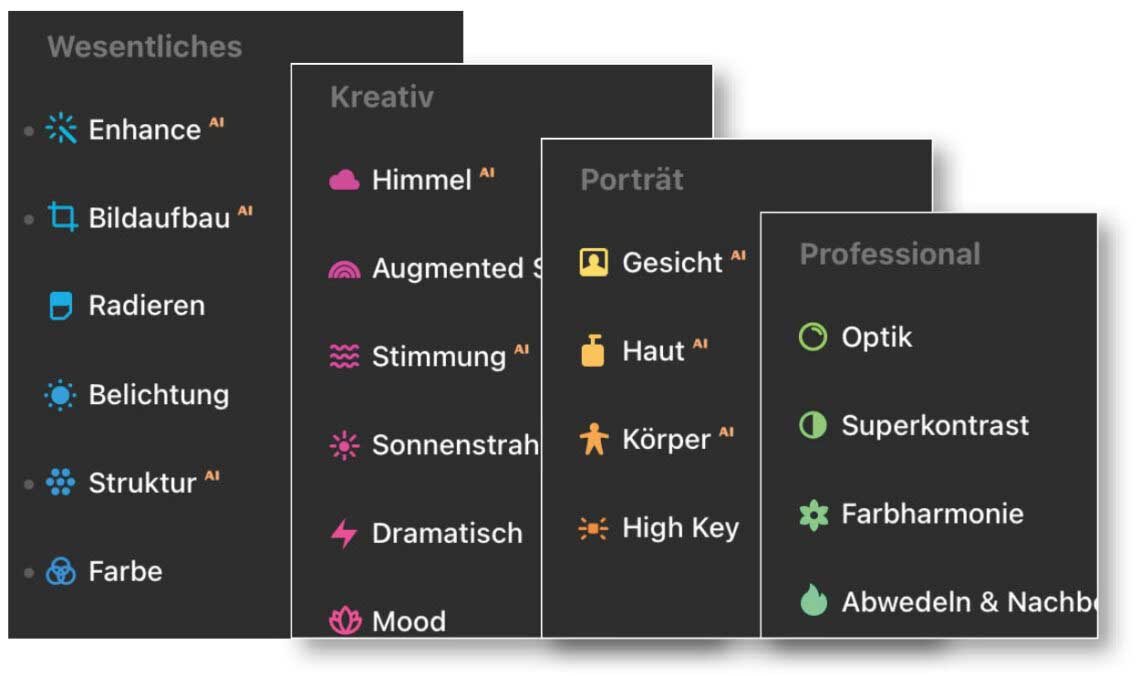Click the Gesicht portrait icon
This screenshot has height=676, width=1140.
click(594, 263)
